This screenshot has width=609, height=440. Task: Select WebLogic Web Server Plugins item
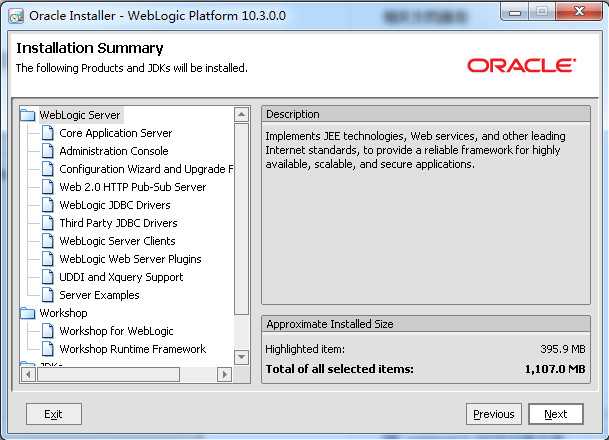point(130,259)
